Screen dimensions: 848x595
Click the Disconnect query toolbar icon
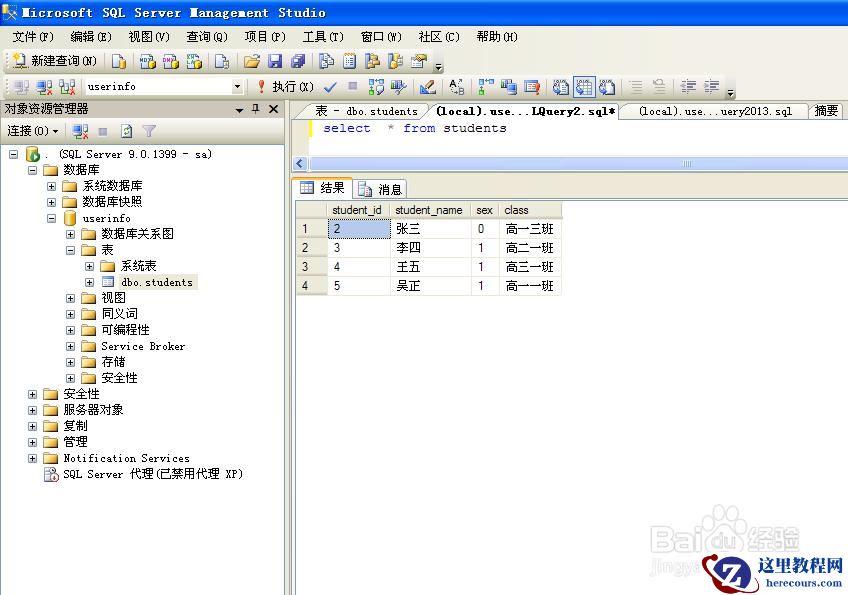click(44, 87)
